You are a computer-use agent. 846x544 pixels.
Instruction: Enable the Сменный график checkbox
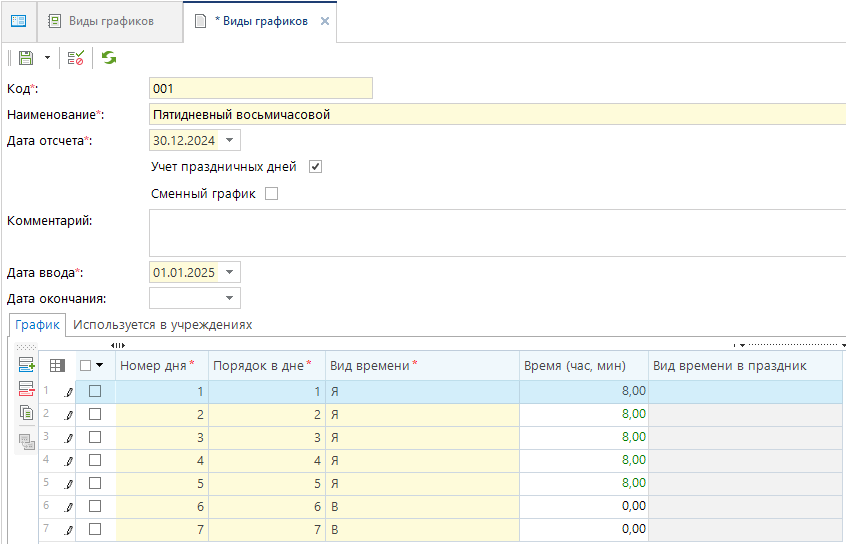click(x=271, y=194)
